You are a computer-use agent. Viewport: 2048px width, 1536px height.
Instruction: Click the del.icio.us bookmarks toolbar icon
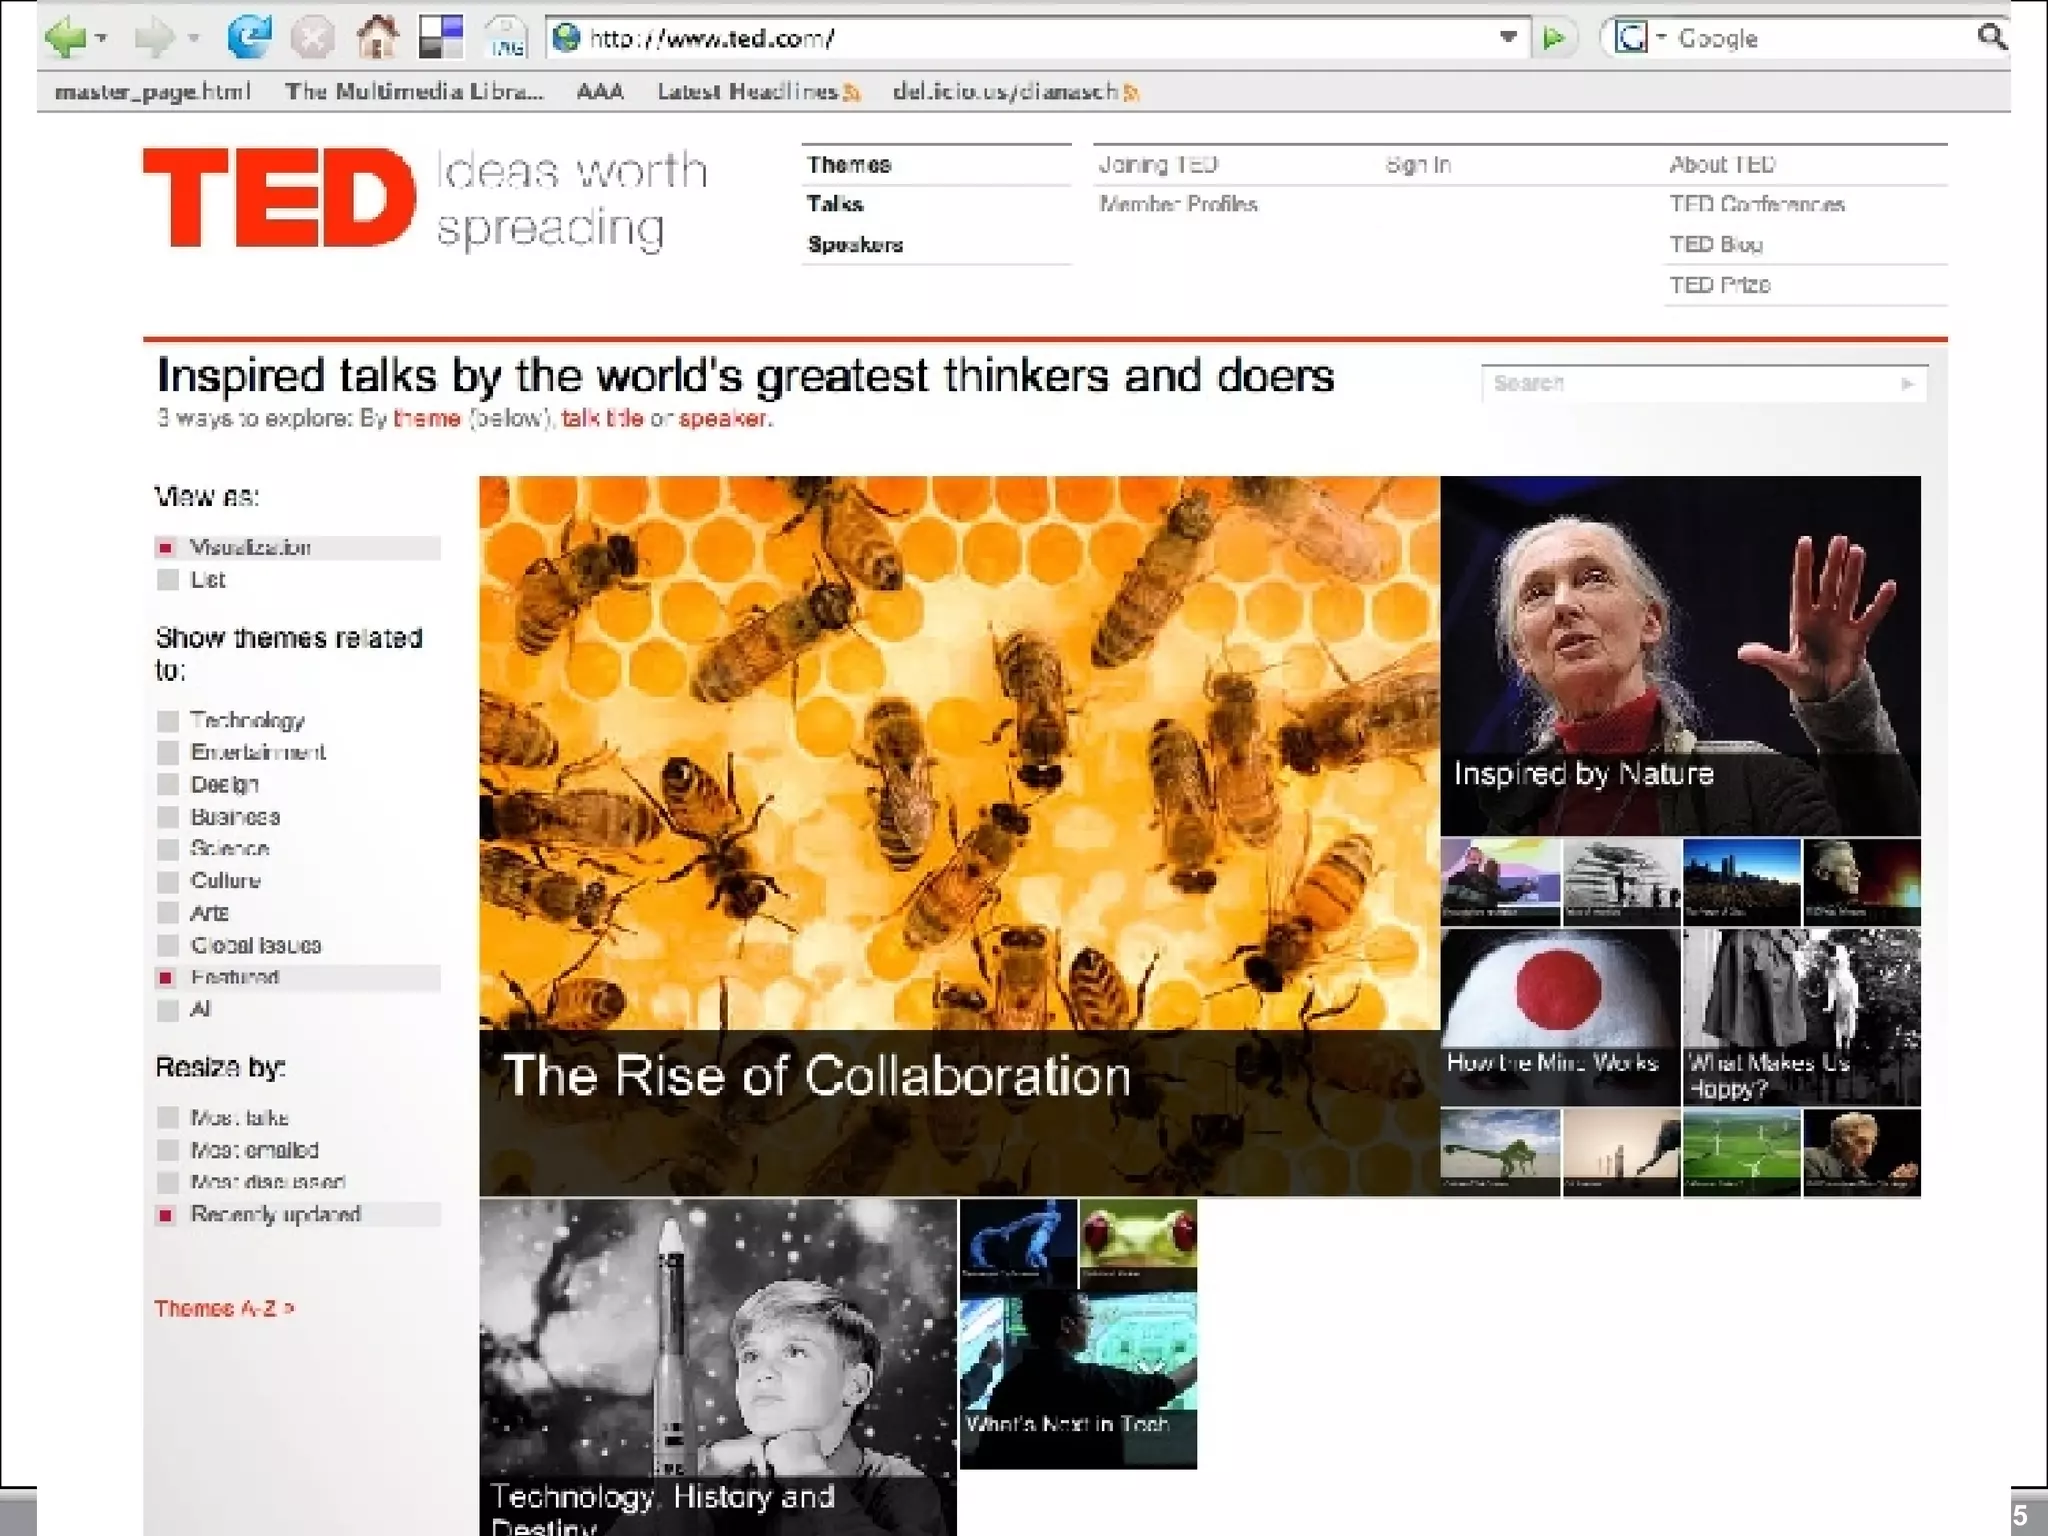point(440,38)
